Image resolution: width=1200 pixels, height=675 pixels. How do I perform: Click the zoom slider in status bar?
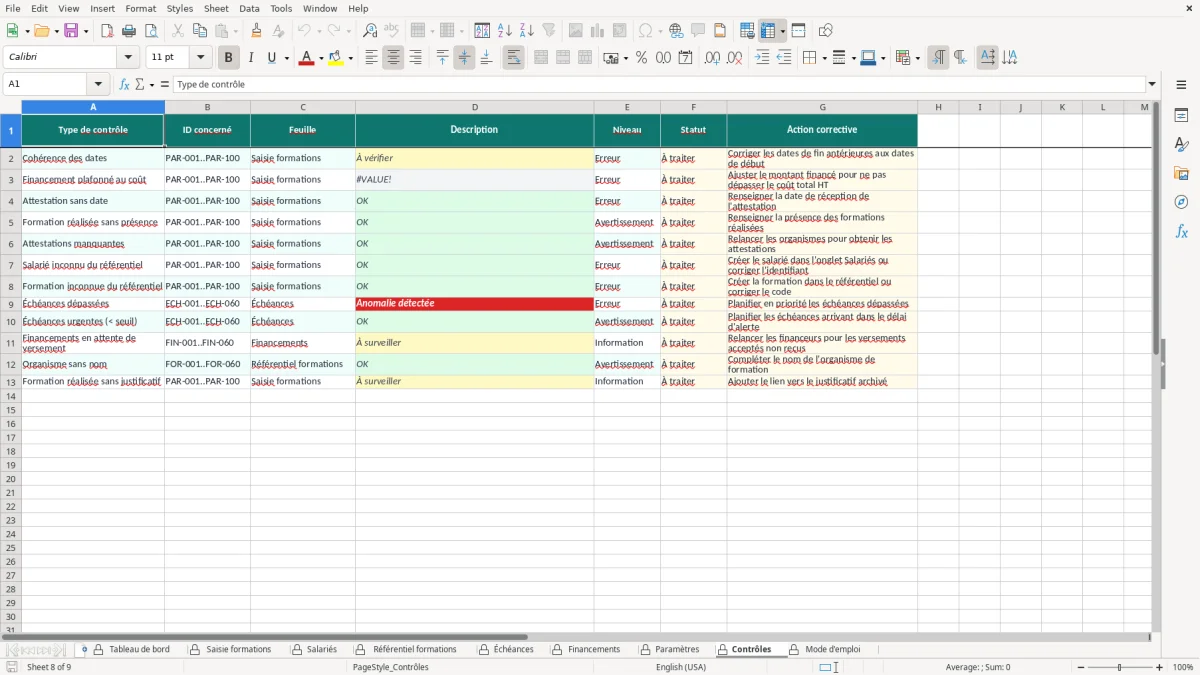(1119, 667)
